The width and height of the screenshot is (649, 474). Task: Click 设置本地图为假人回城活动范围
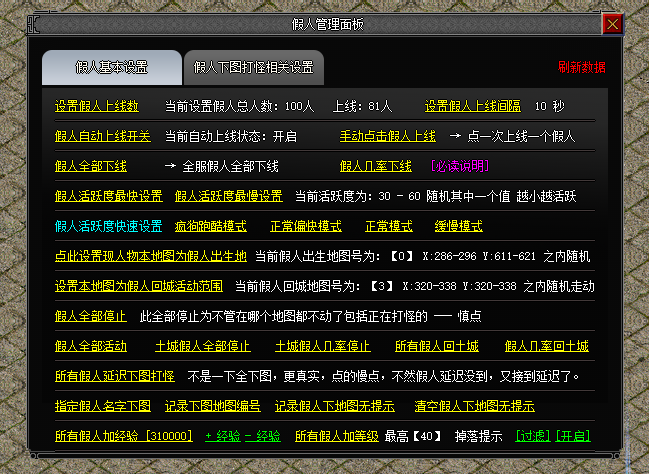[x=139, y=286]
